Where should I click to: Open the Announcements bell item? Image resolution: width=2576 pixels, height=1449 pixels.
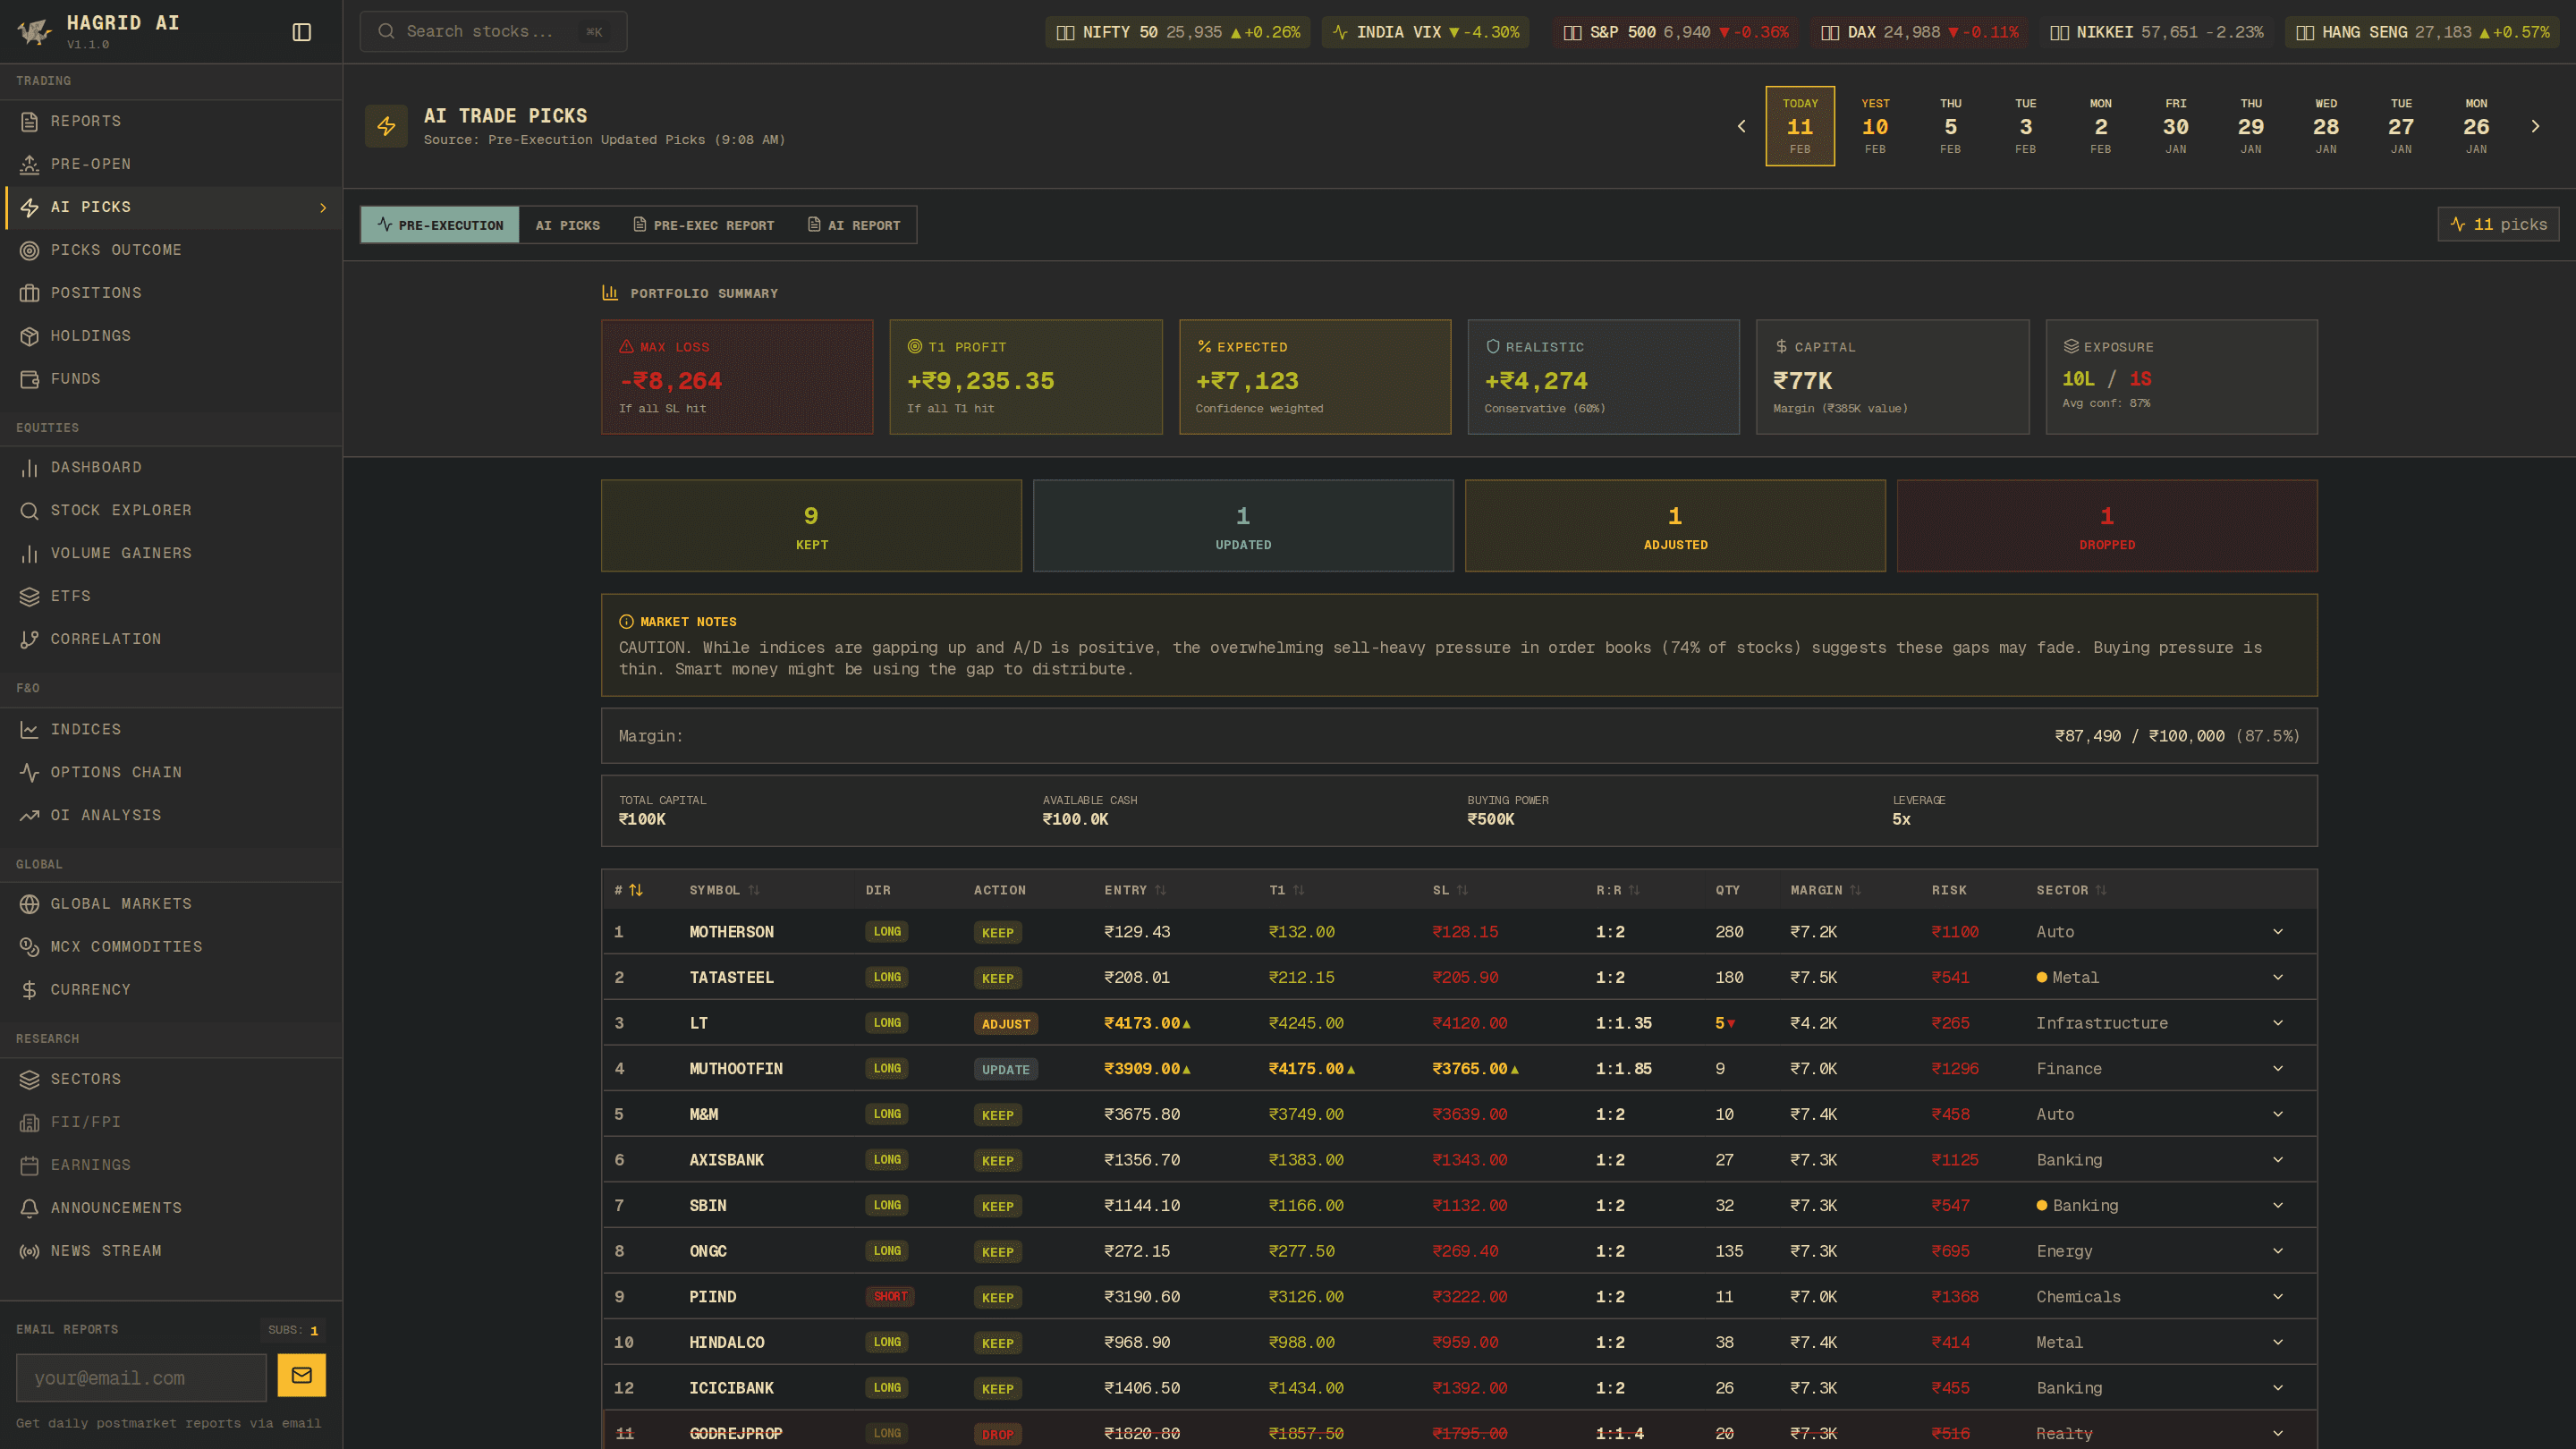[116, 1208]
